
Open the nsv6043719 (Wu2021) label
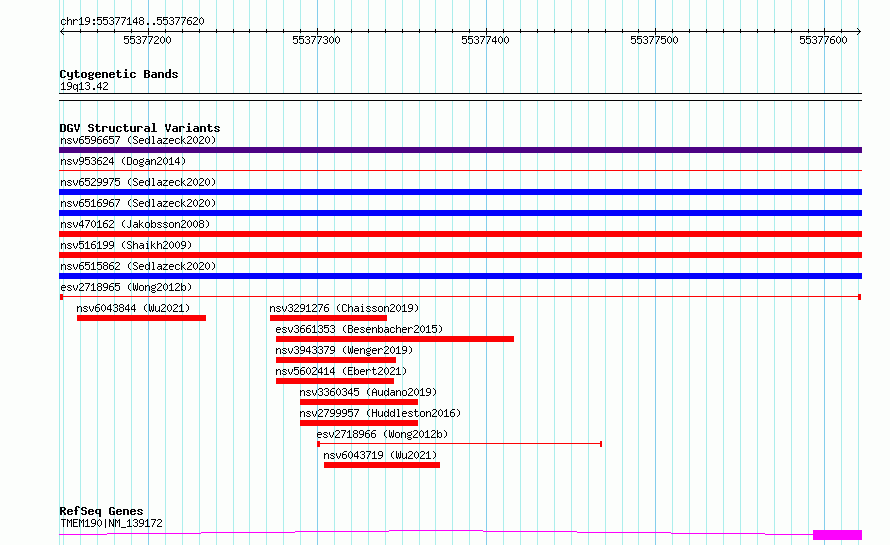click(380, 455)
